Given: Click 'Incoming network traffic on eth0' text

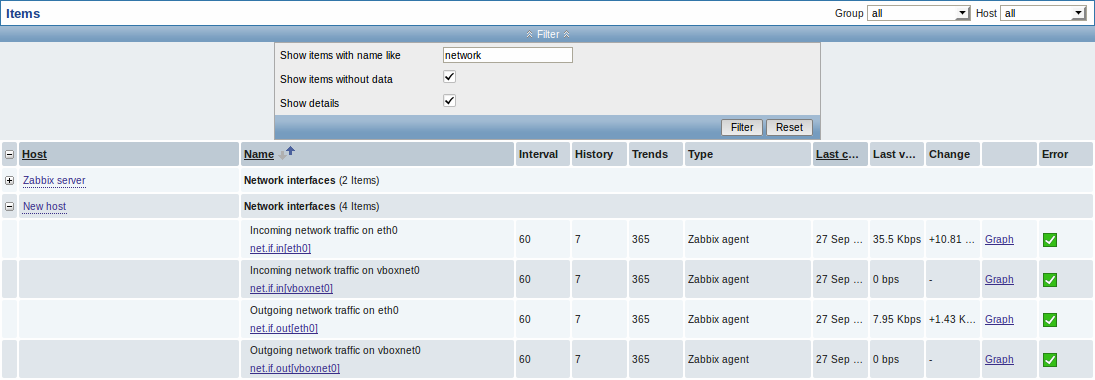Looking at the screenshot, I should [323, 230].
